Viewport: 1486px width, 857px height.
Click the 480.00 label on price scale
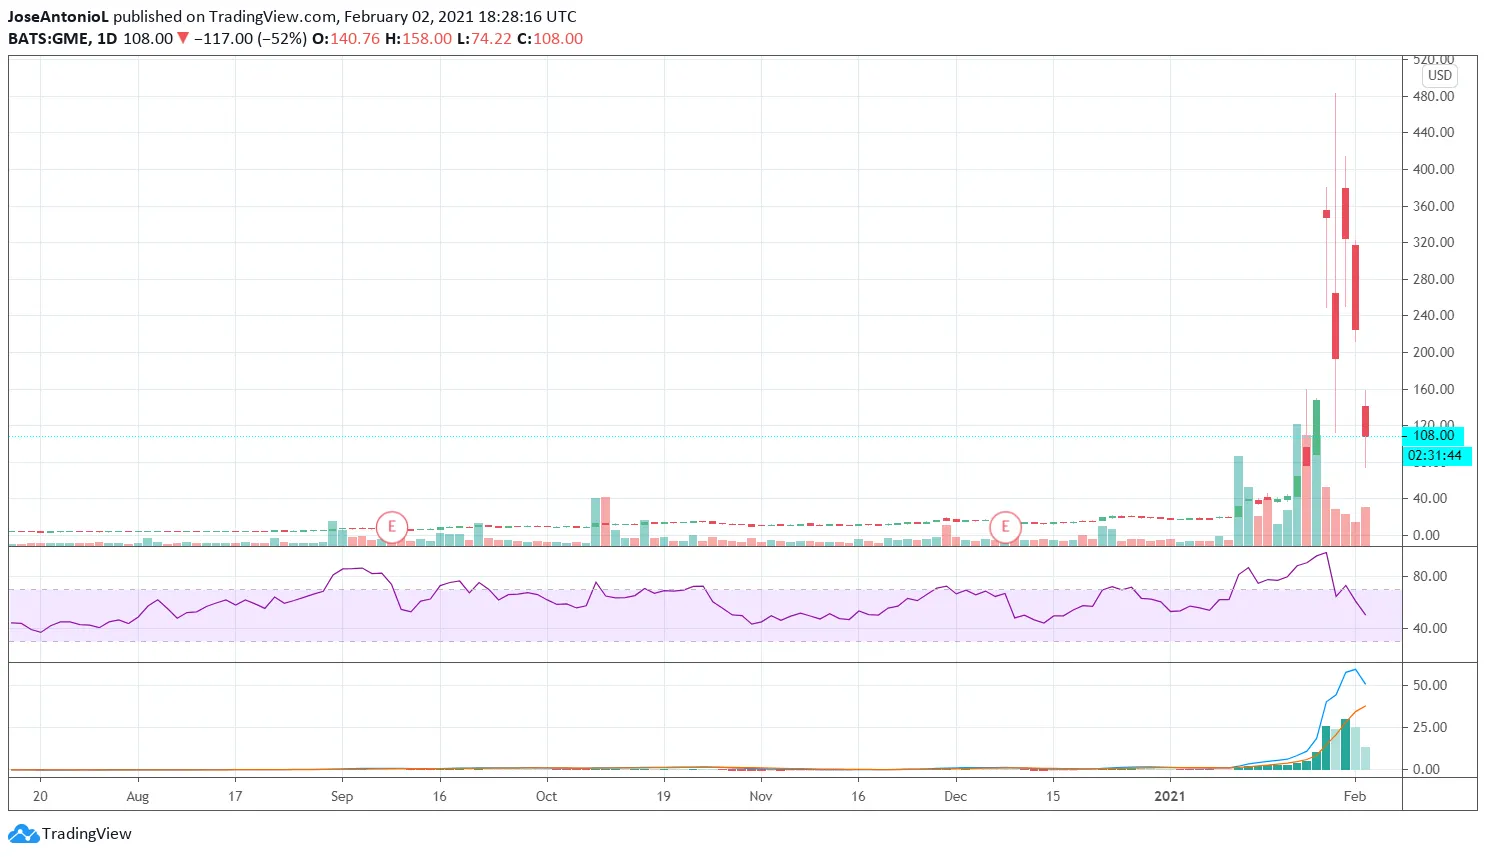coord(1433,96)
